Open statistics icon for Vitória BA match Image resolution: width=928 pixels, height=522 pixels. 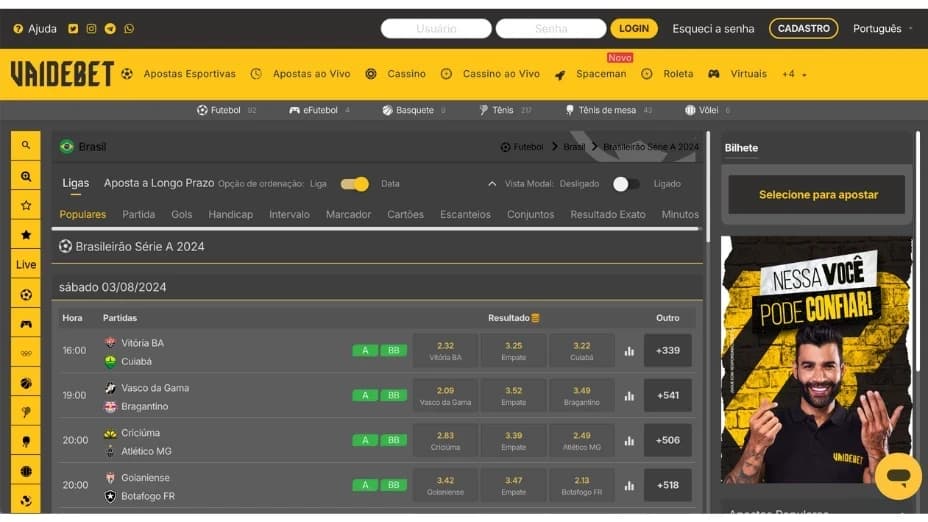point(629,351)
